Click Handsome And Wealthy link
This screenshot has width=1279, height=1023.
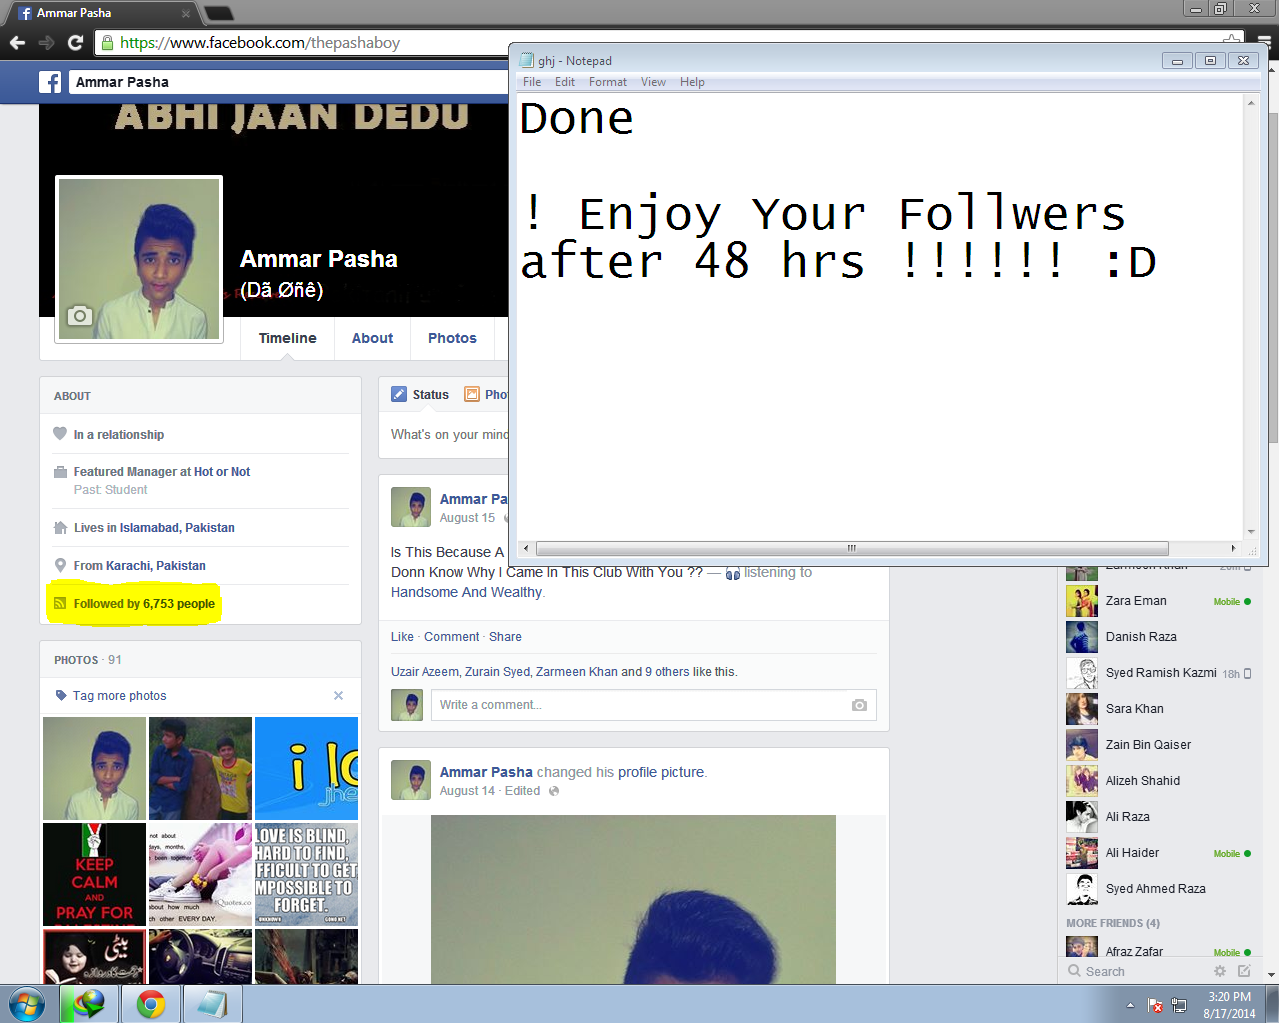(x=466, y=592)
